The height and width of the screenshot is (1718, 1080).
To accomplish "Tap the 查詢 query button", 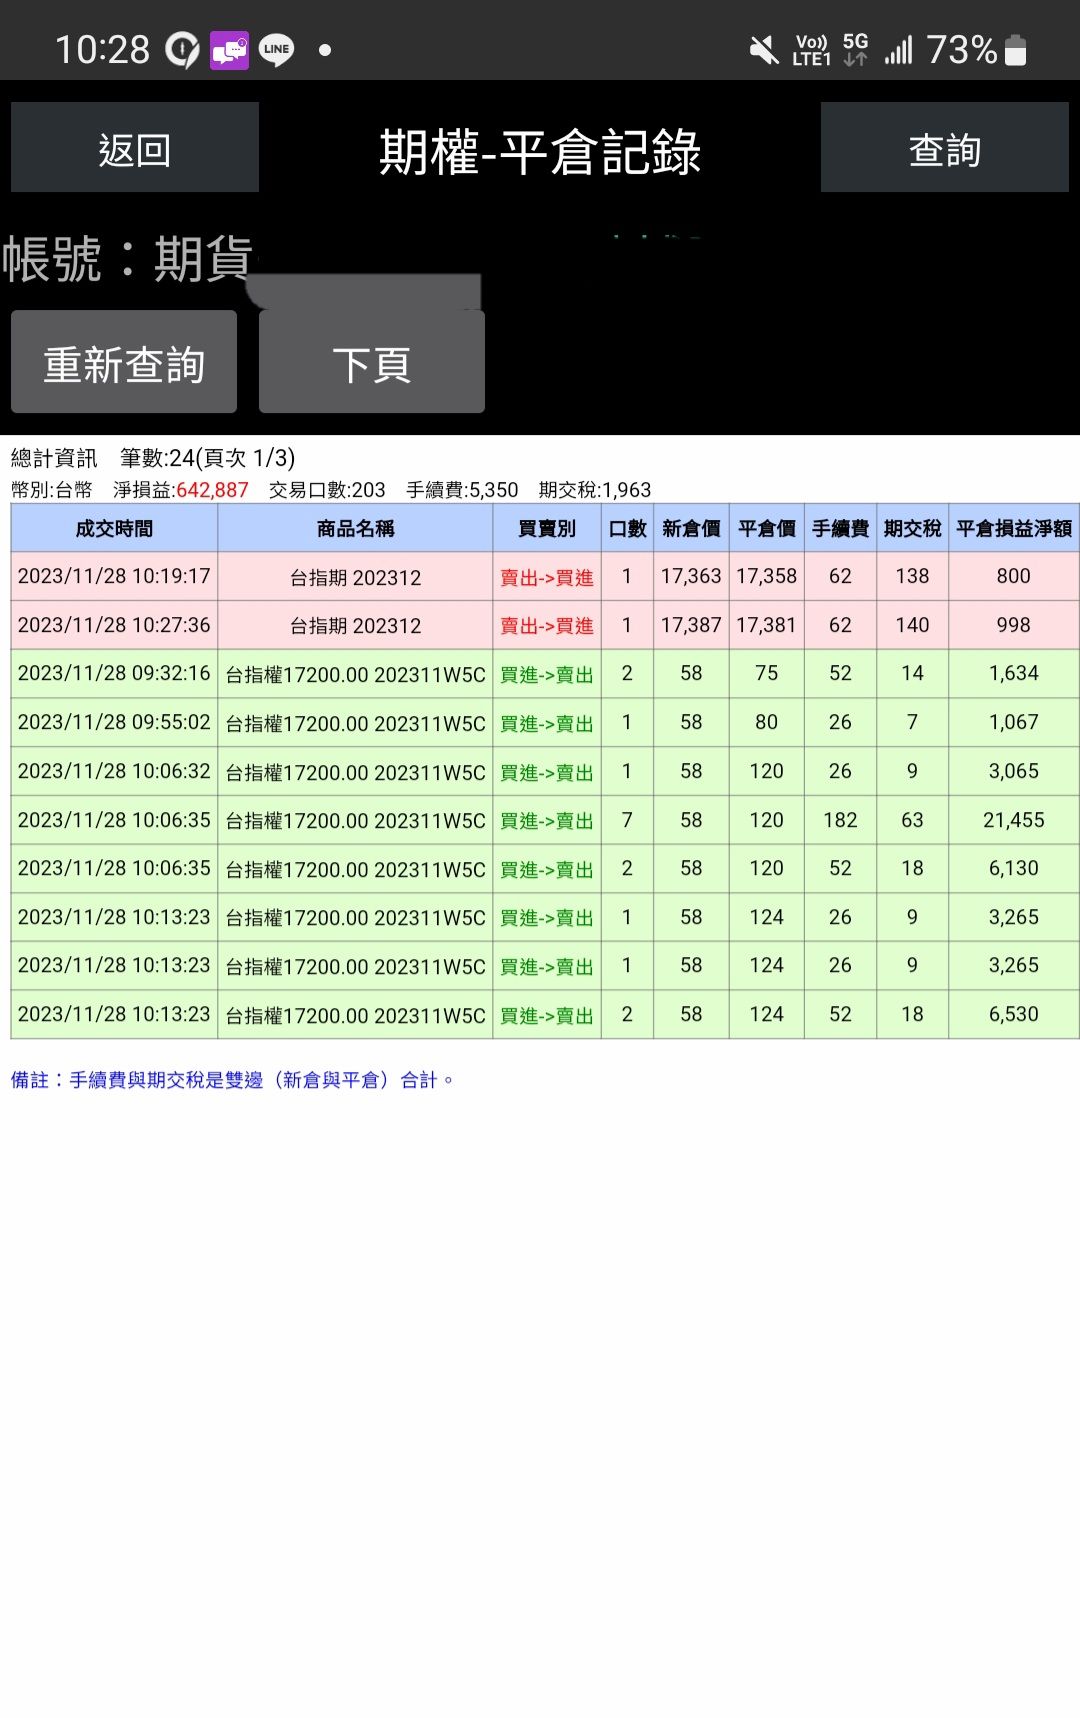I will coord(945,147).
